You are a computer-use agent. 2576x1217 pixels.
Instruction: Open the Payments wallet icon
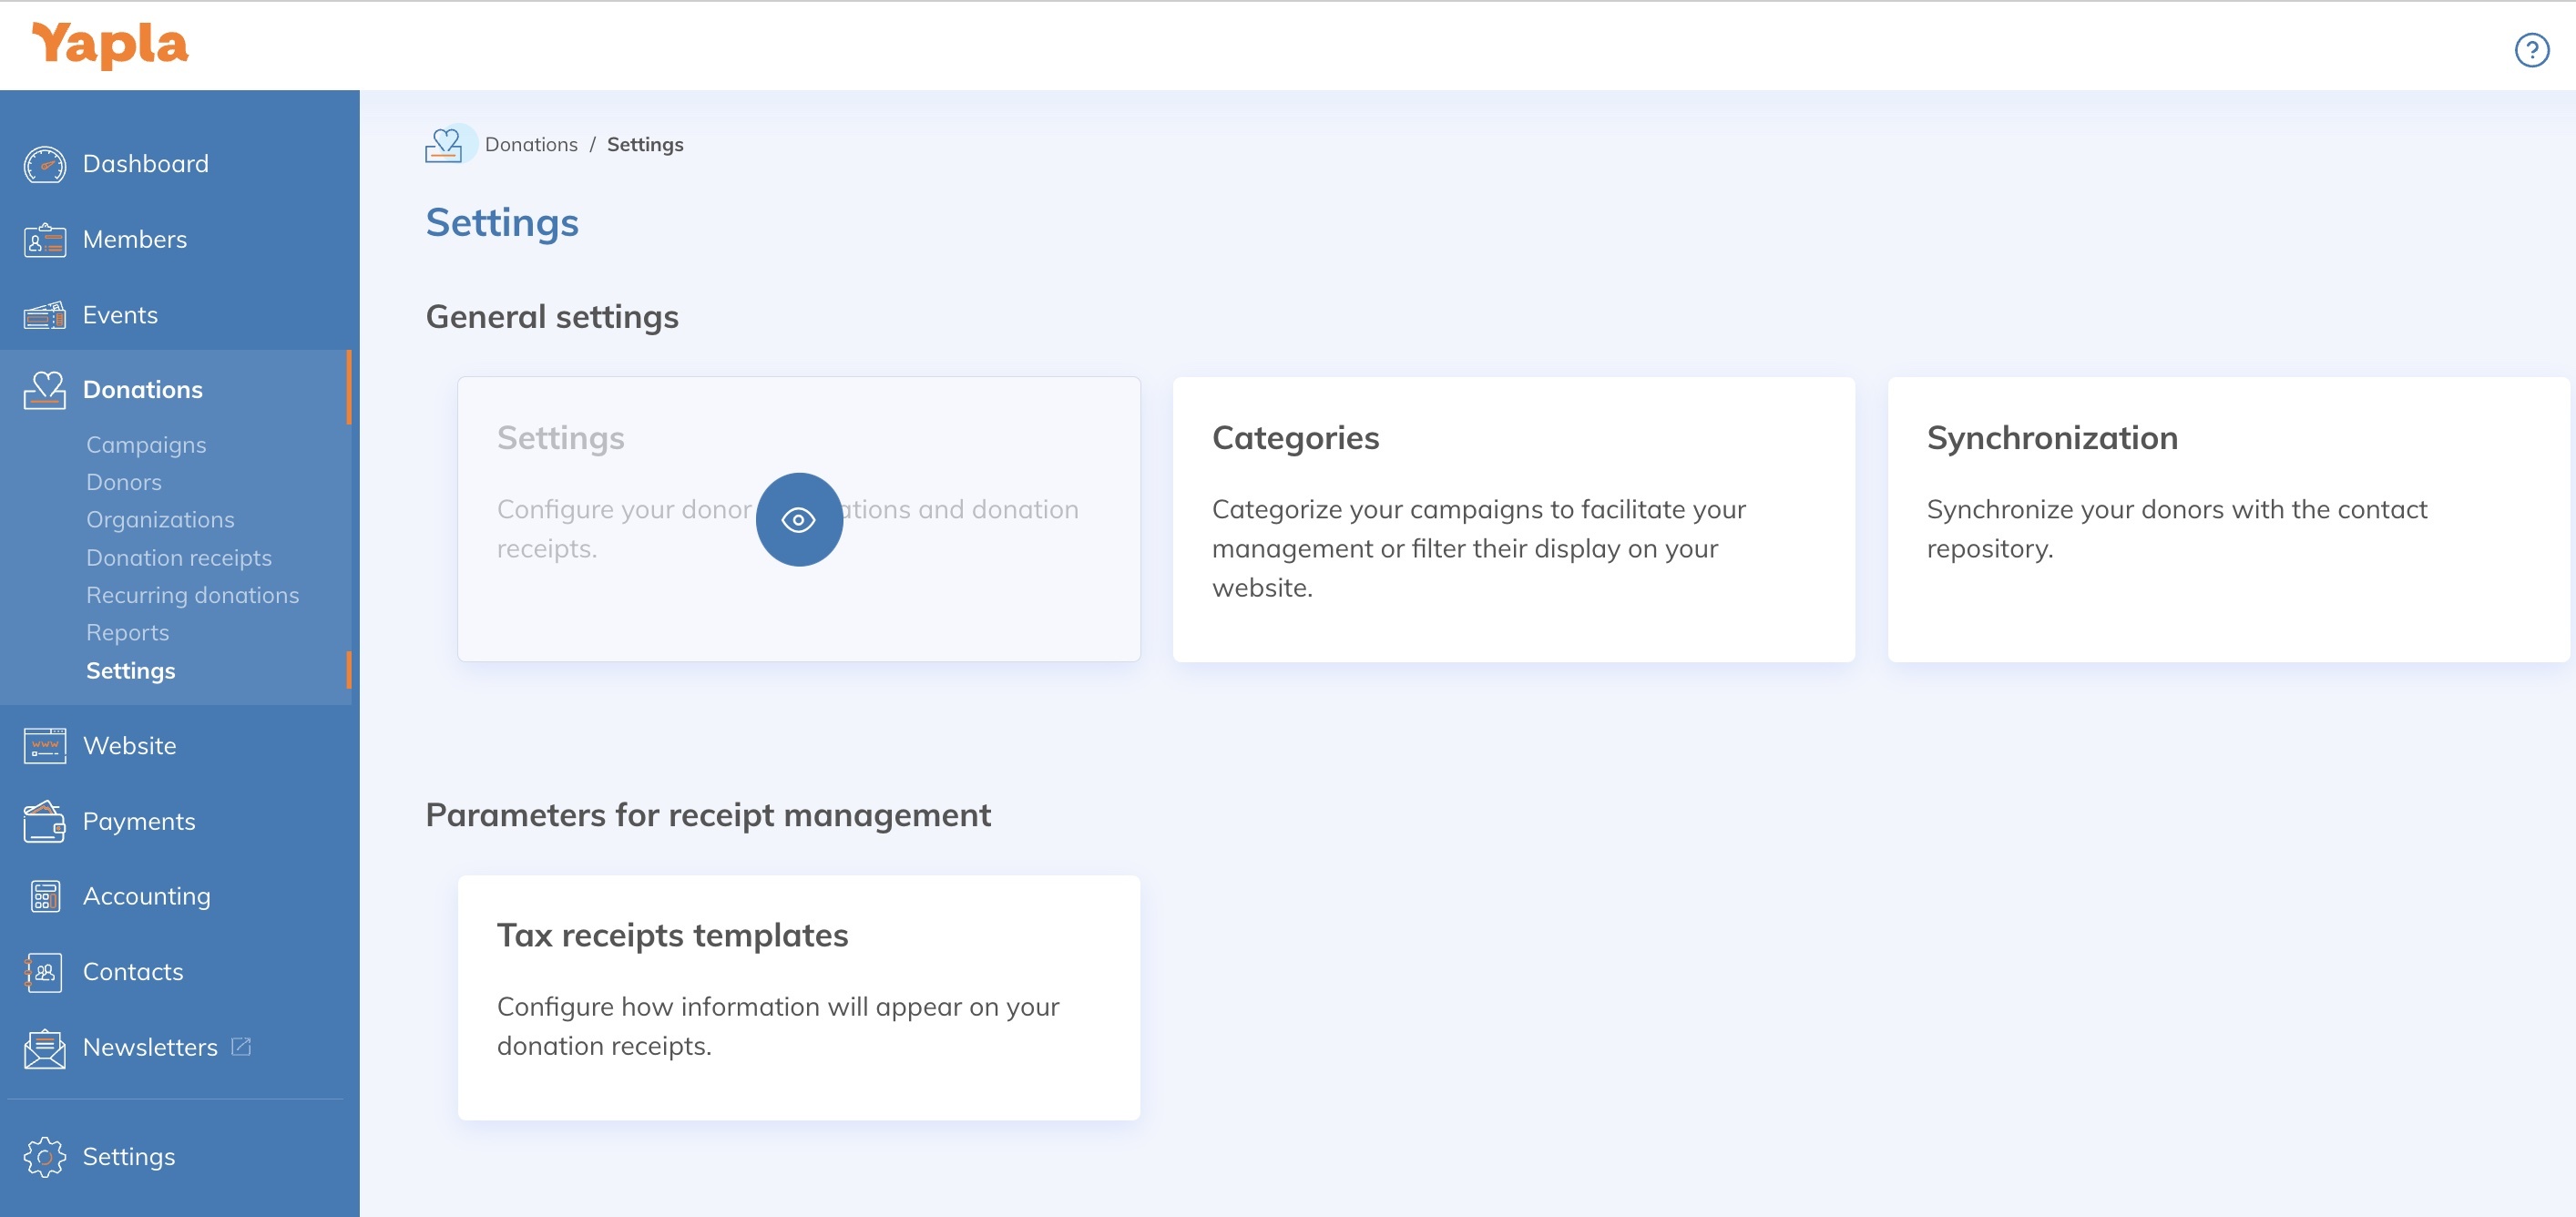[x=45, y=822]
